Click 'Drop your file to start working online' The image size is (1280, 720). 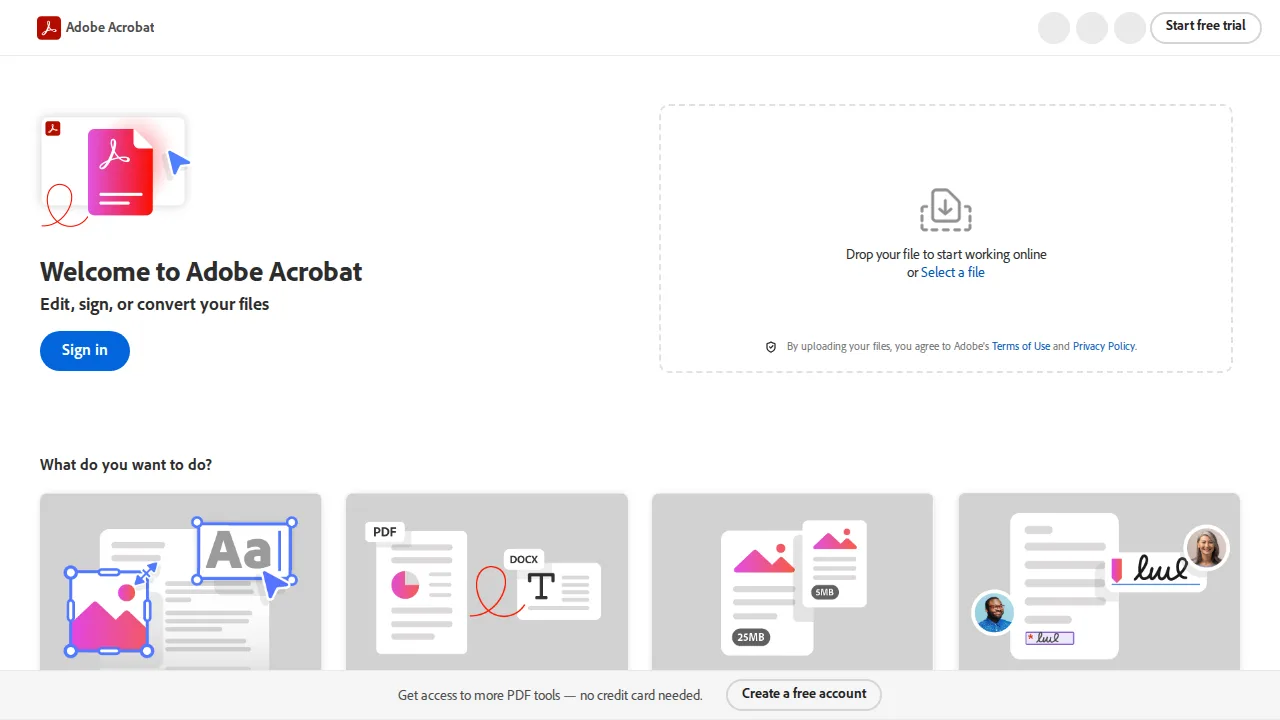pyautogui.click(x=946, y=255)
